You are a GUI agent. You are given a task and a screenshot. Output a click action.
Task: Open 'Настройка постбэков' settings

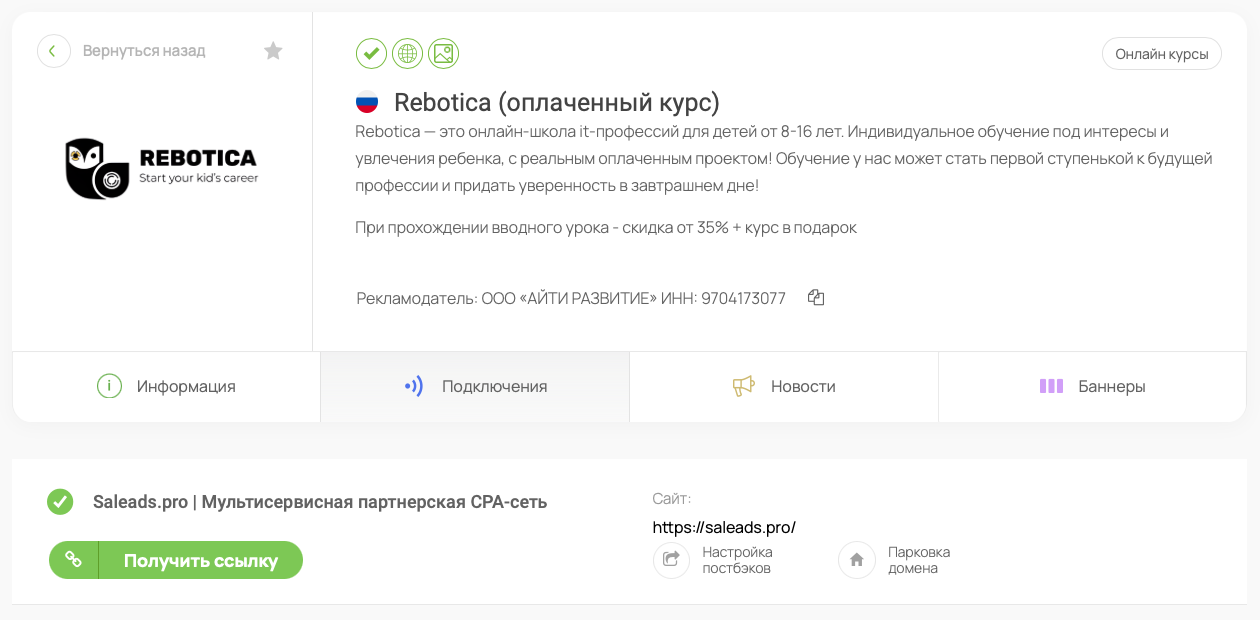click(737, 560)
